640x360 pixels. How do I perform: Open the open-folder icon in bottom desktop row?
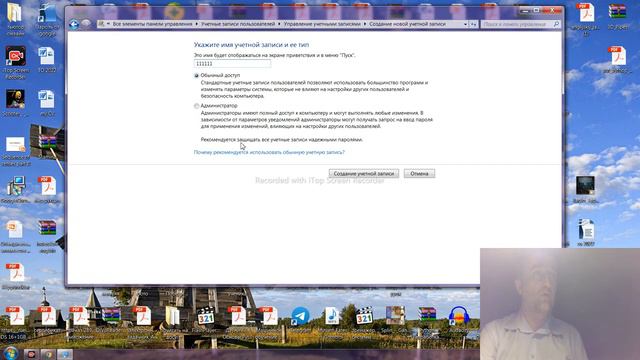tap(174, 316)
